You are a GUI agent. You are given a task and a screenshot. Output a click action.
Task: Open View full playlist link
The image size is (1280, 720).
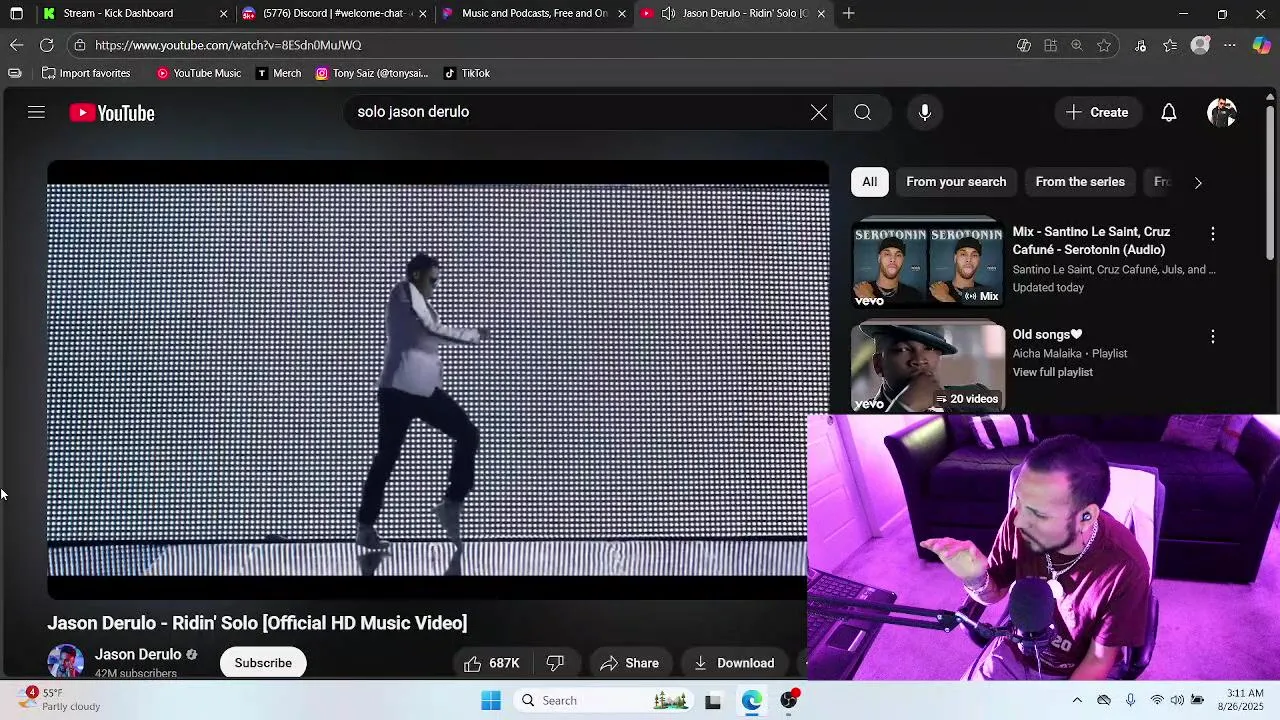[1052, 372]
